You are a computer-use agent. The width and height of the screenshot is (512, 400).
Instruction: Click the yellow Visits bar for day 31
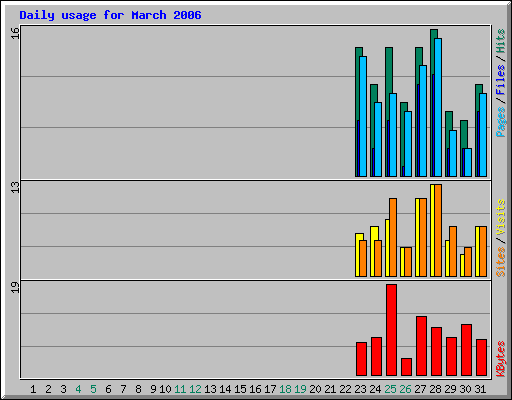pyautogui.click(x=478, y=251)
